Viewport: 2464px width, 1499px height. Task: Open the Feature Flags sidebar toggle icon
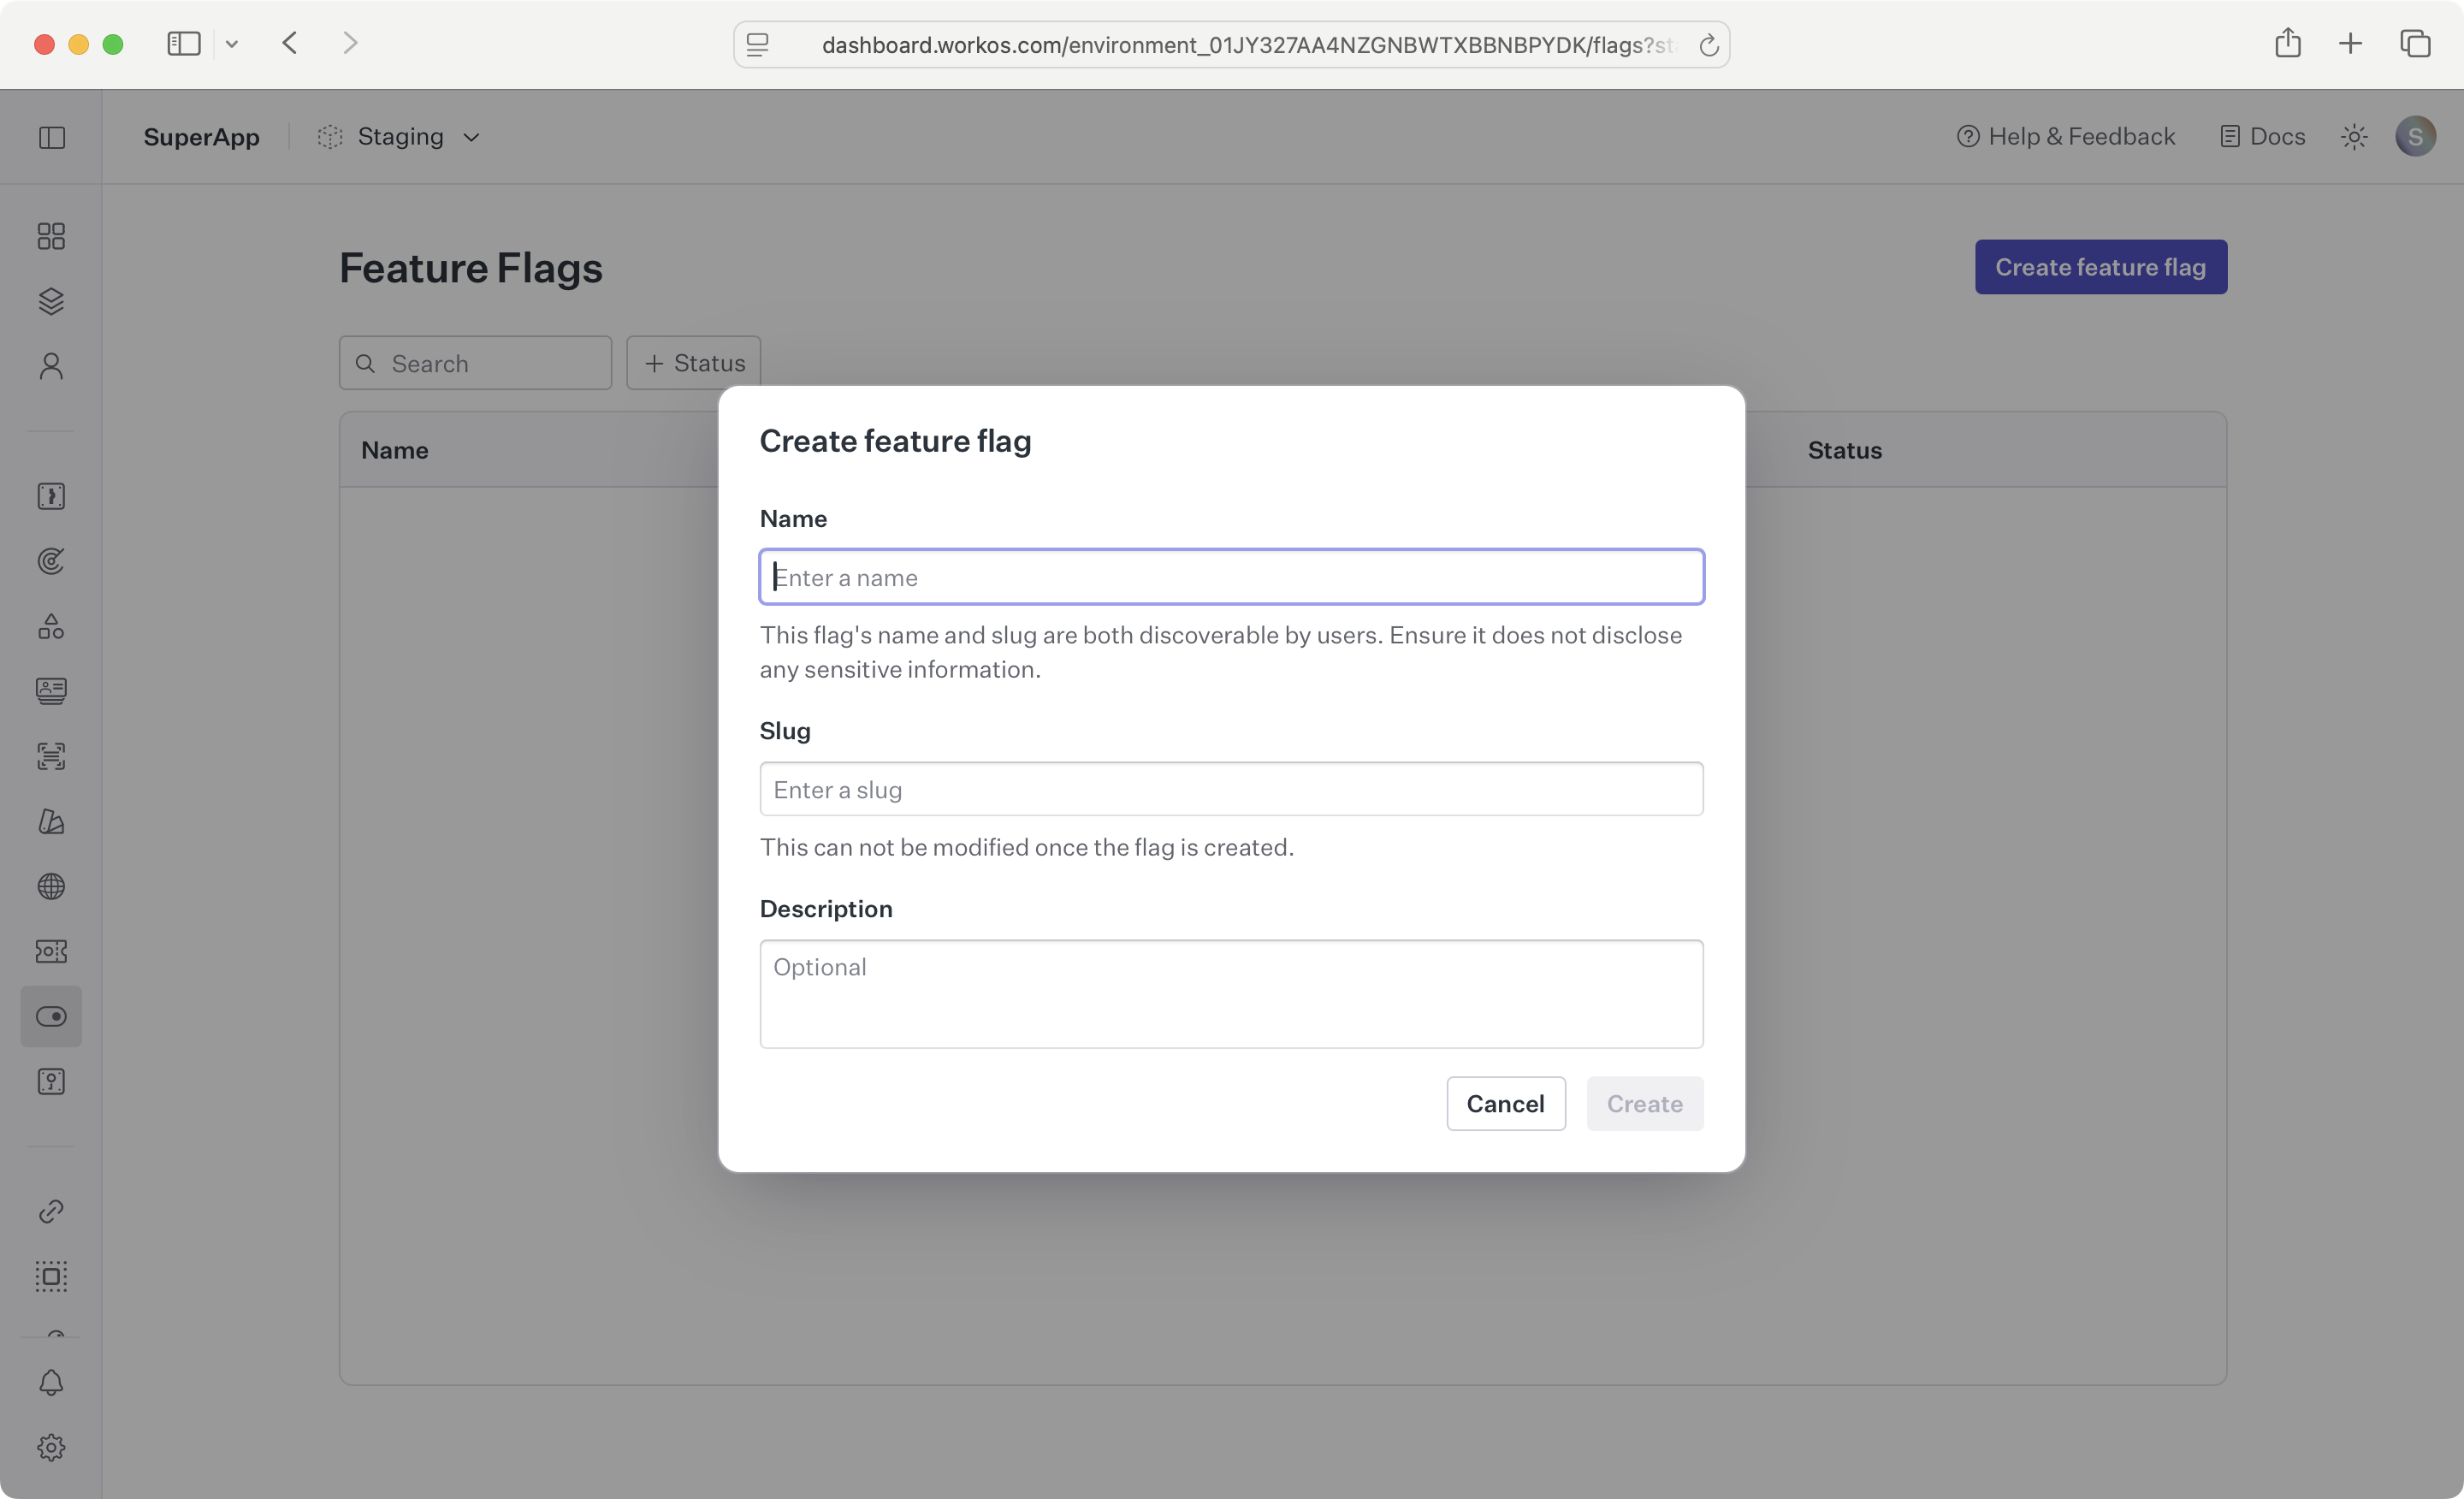coord(51,1016)
